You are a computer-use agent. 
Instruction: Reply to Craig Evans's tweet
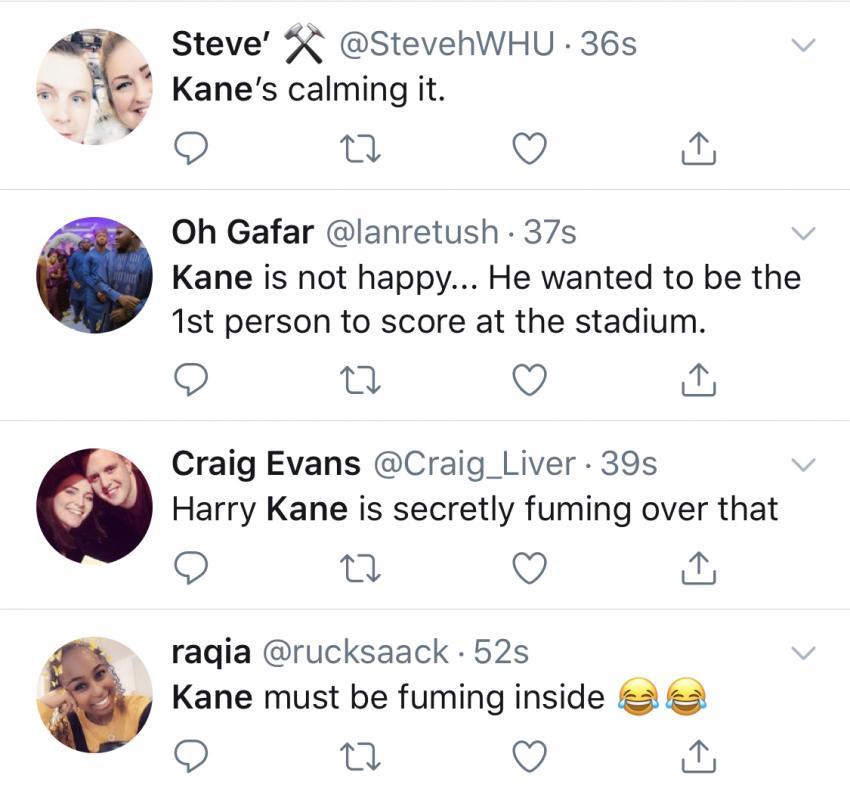pyautogui.click(x=190, y=567)
